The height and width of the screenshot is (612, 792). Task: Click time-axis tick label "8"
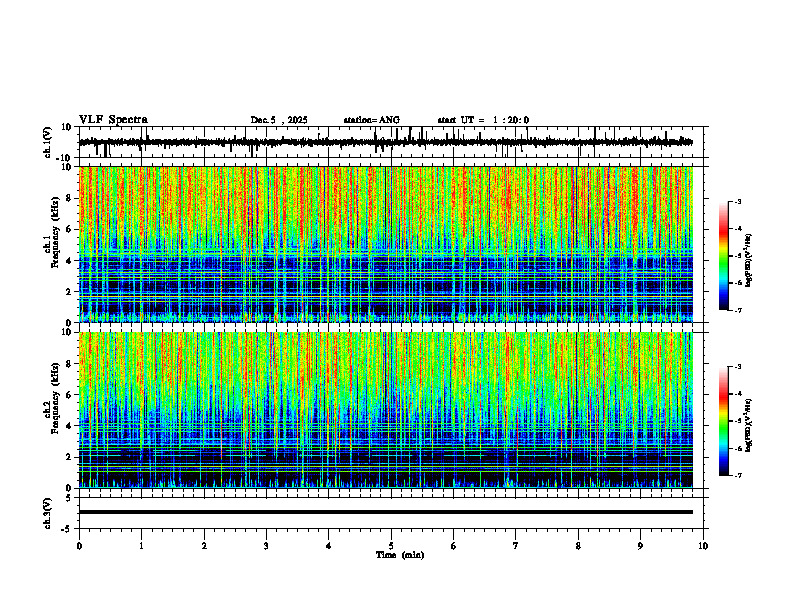(578, 546)
